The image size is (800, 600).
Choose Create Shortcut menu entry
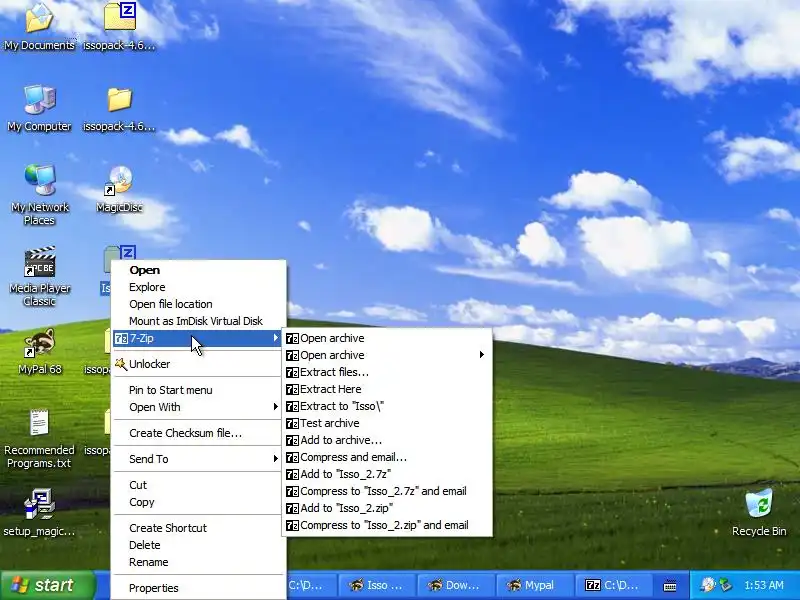tap(198, 528)
